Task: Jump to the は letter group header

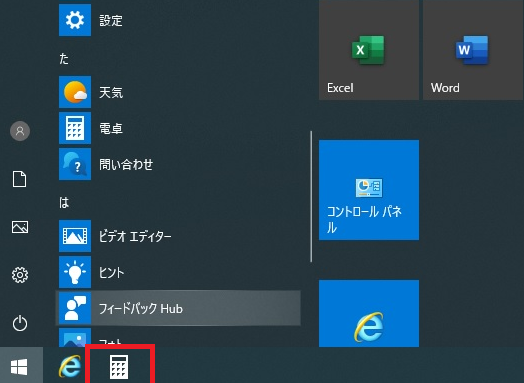Action: (64, 203)
